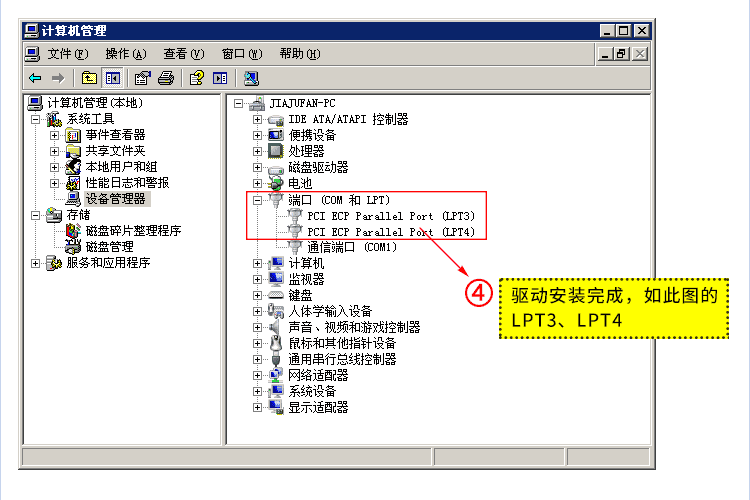This screenshot has height=500, width=750.
Task: Expand the 电池 node
Action: pyautogui.click(x=257, y=184)
